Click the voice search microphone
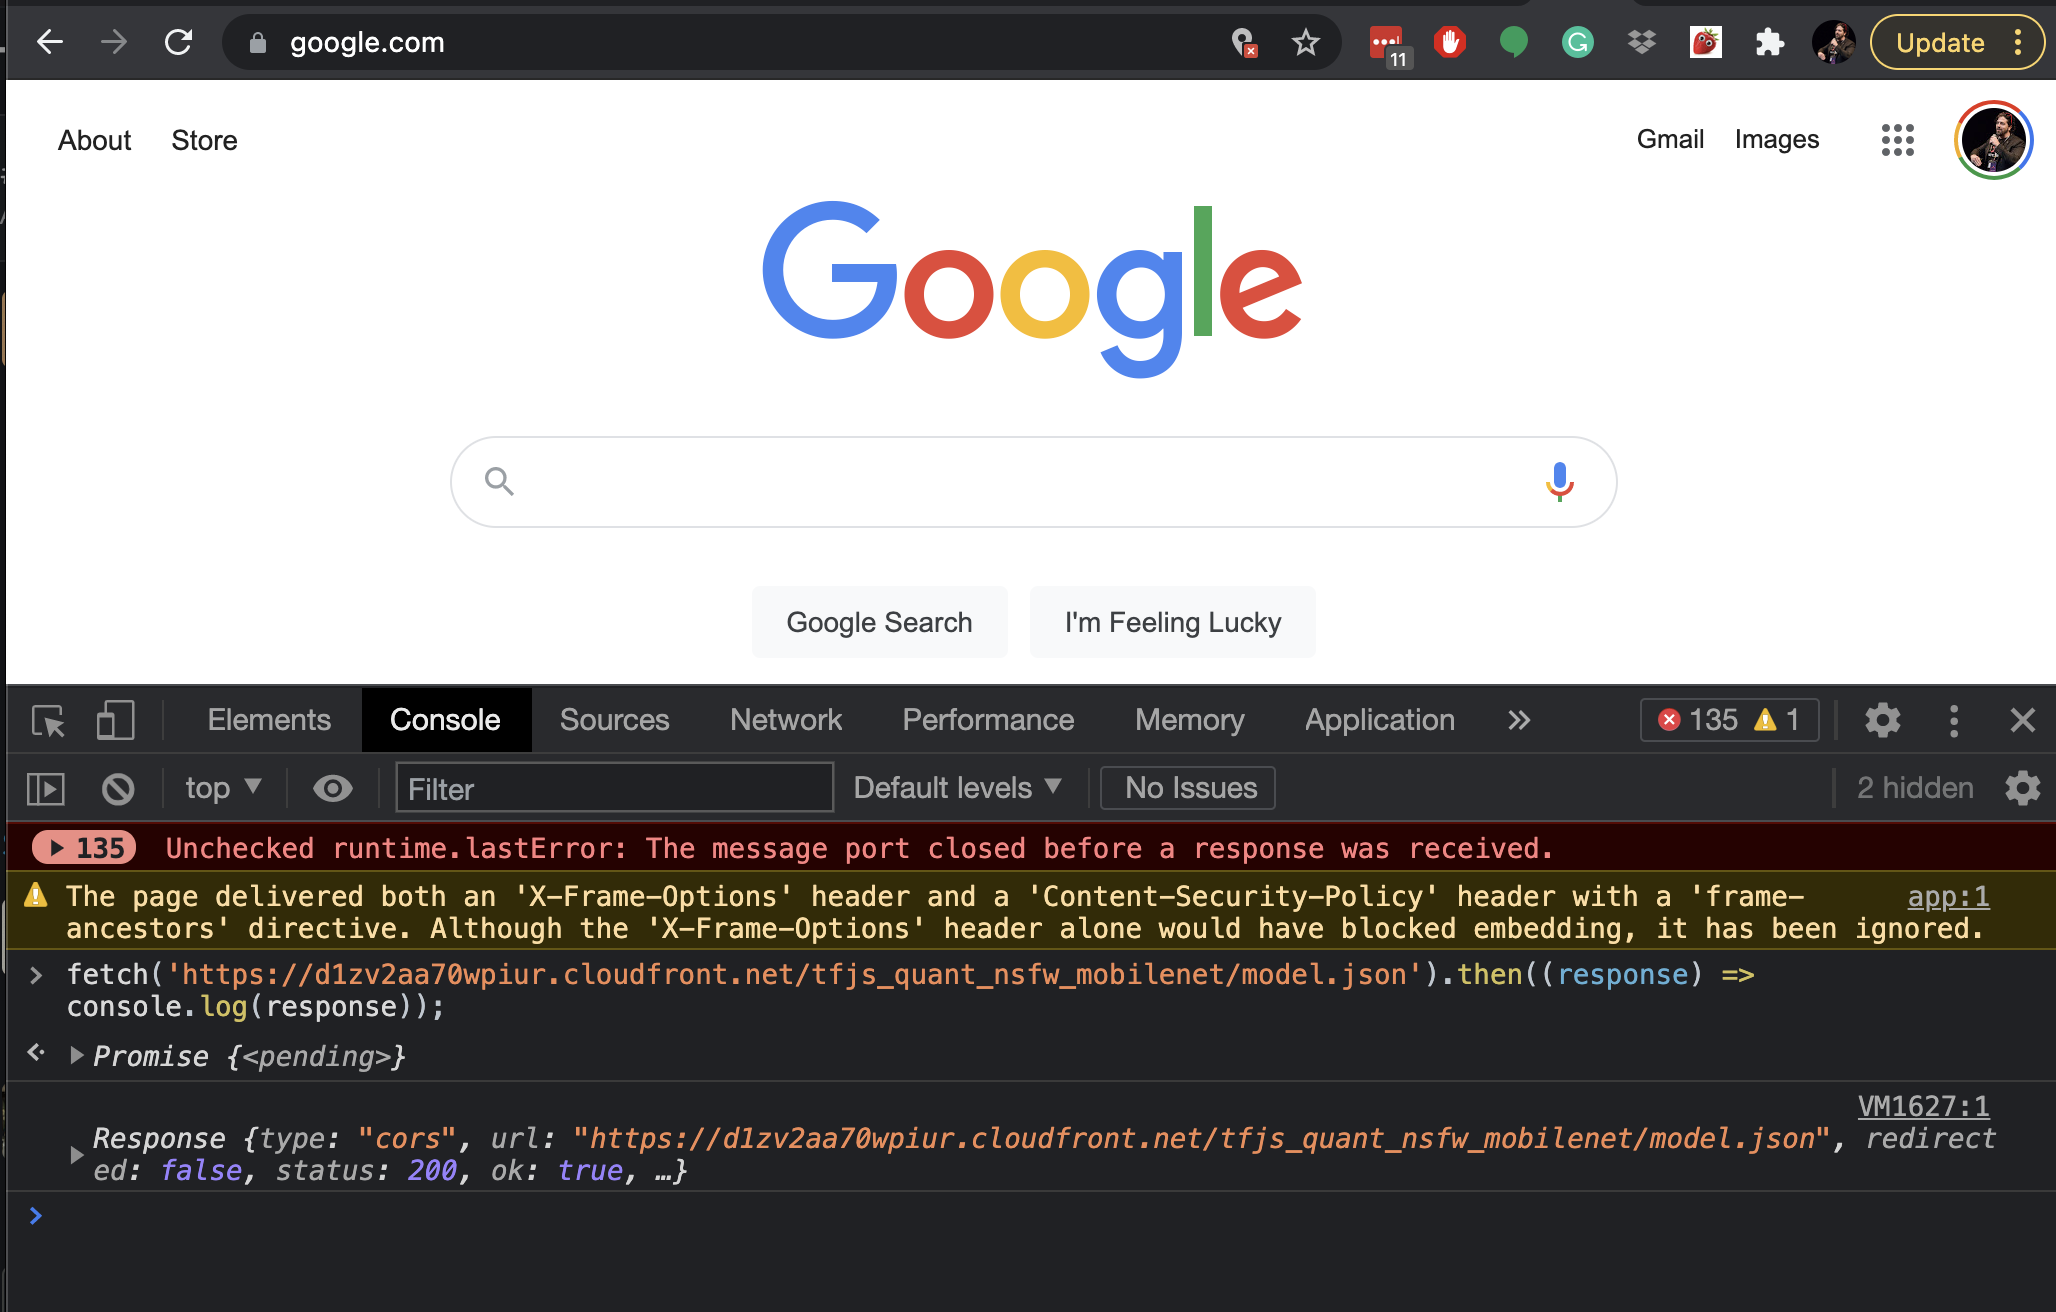This screenshot has height=1312, width=2056. coord(1559,482)
